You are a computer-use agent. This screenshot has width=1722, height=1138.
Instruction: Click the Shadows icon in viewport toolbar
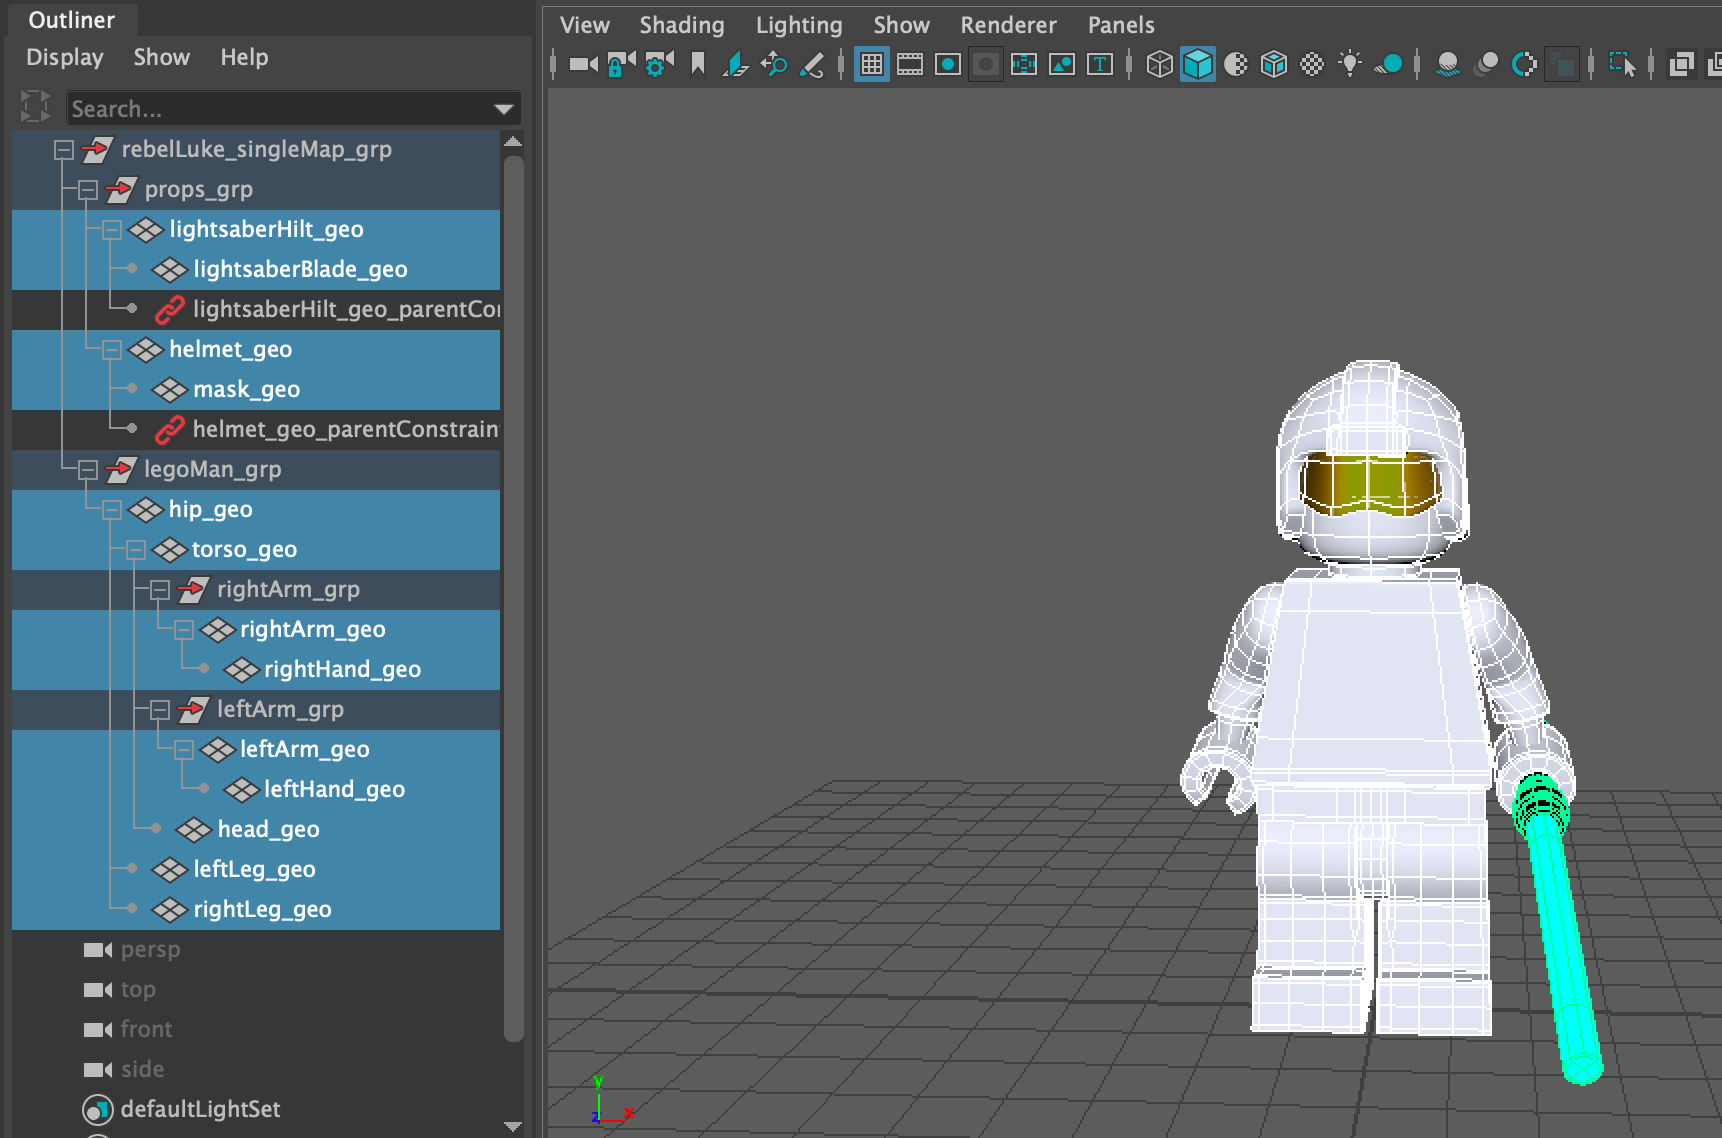point(1388,65)
